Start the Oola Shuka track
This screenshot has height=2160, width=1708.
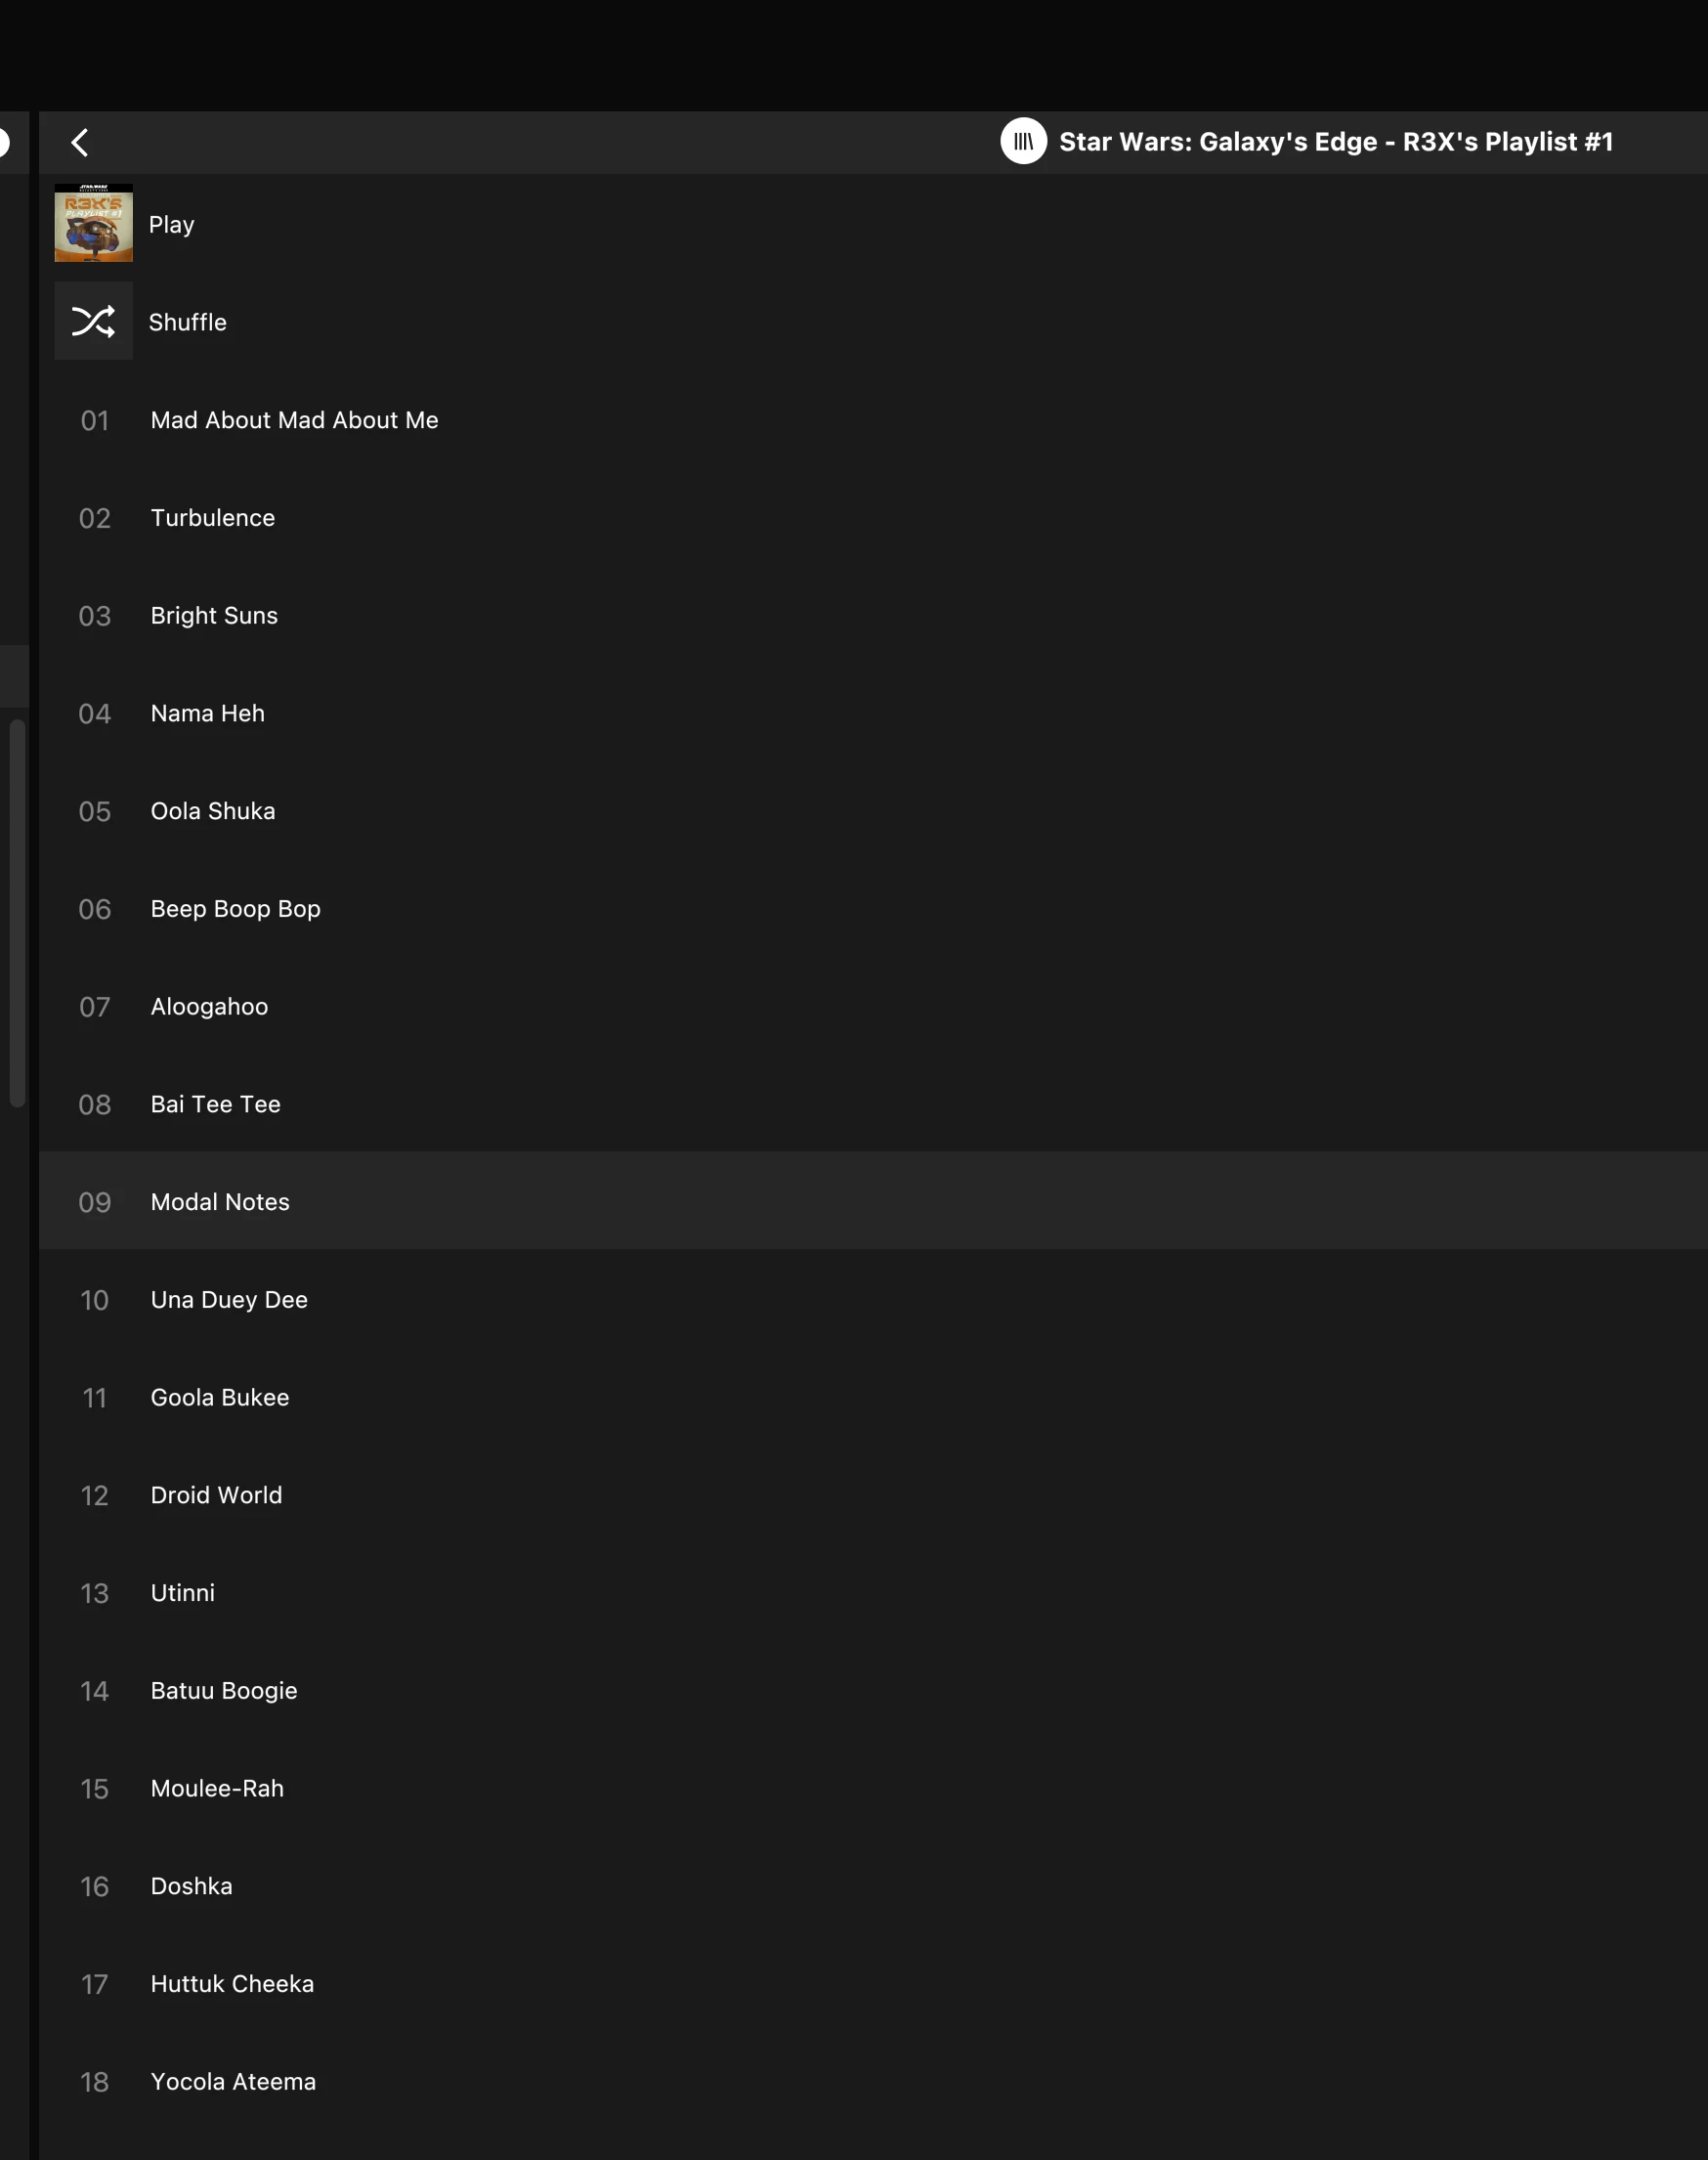point(212,811)
